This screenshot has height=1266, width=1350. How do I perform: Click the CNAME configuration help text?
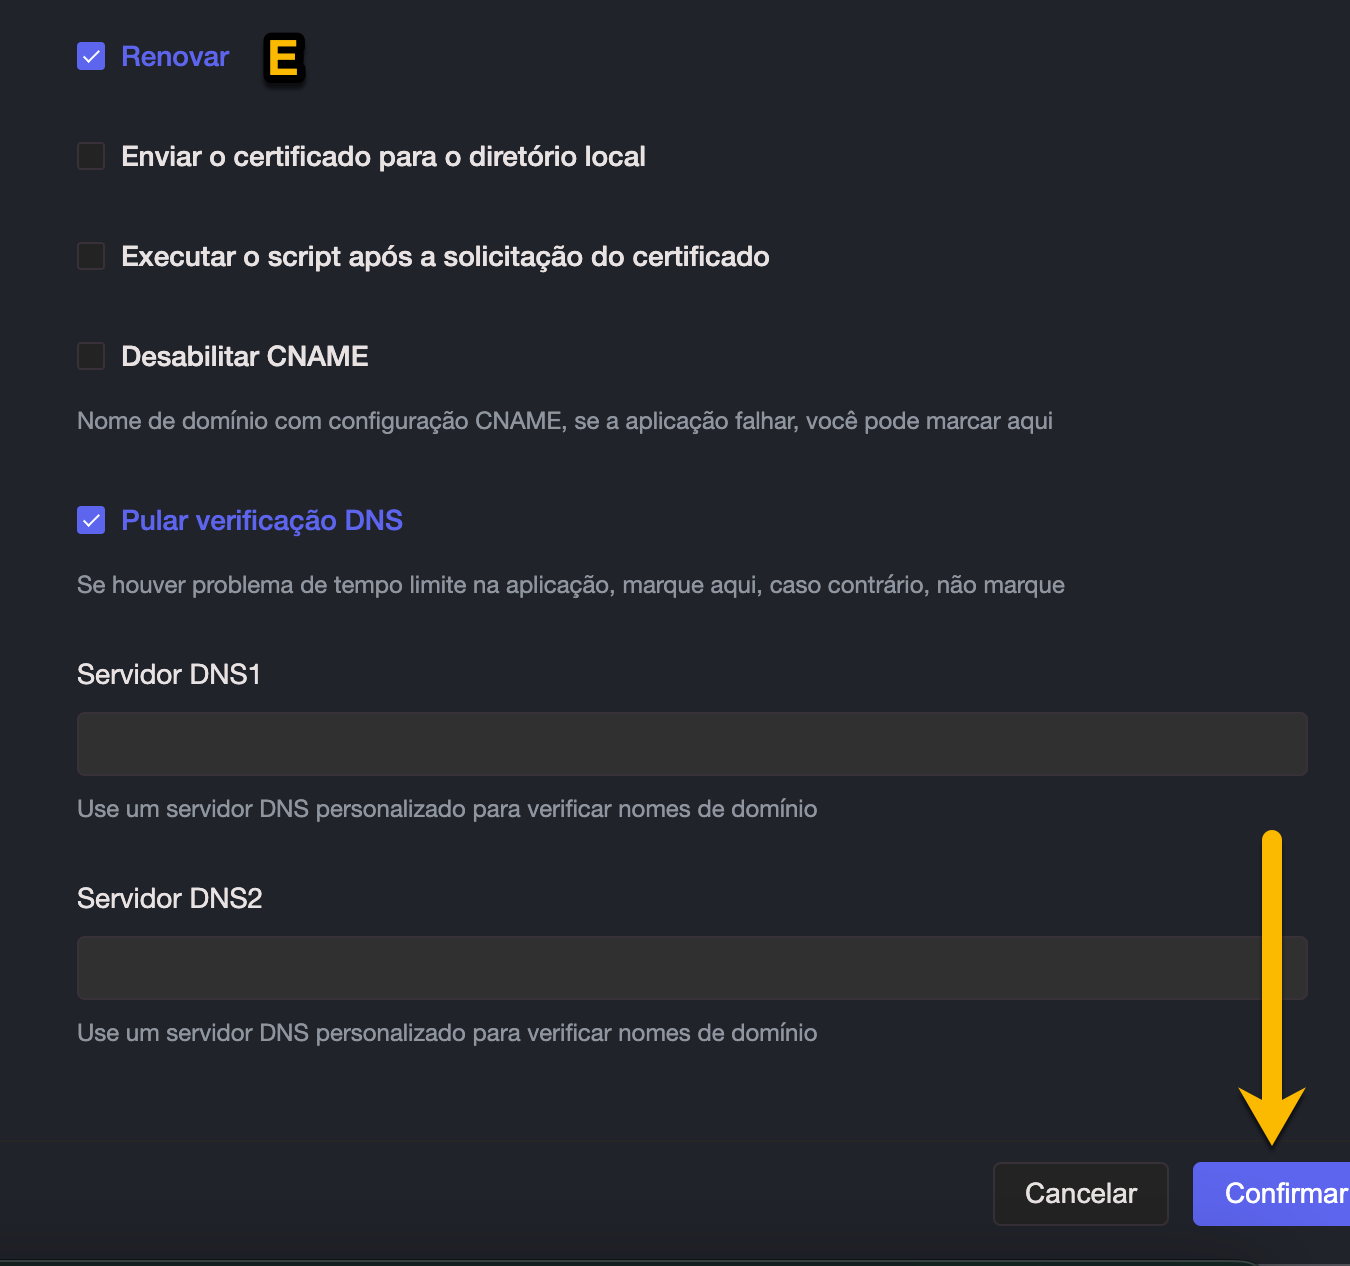[x=565, y=421]
